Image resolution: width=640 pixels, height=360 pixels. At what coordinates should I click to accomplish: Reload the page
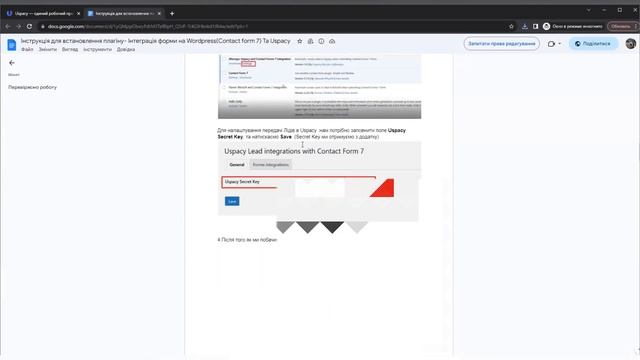pos(29,26)
